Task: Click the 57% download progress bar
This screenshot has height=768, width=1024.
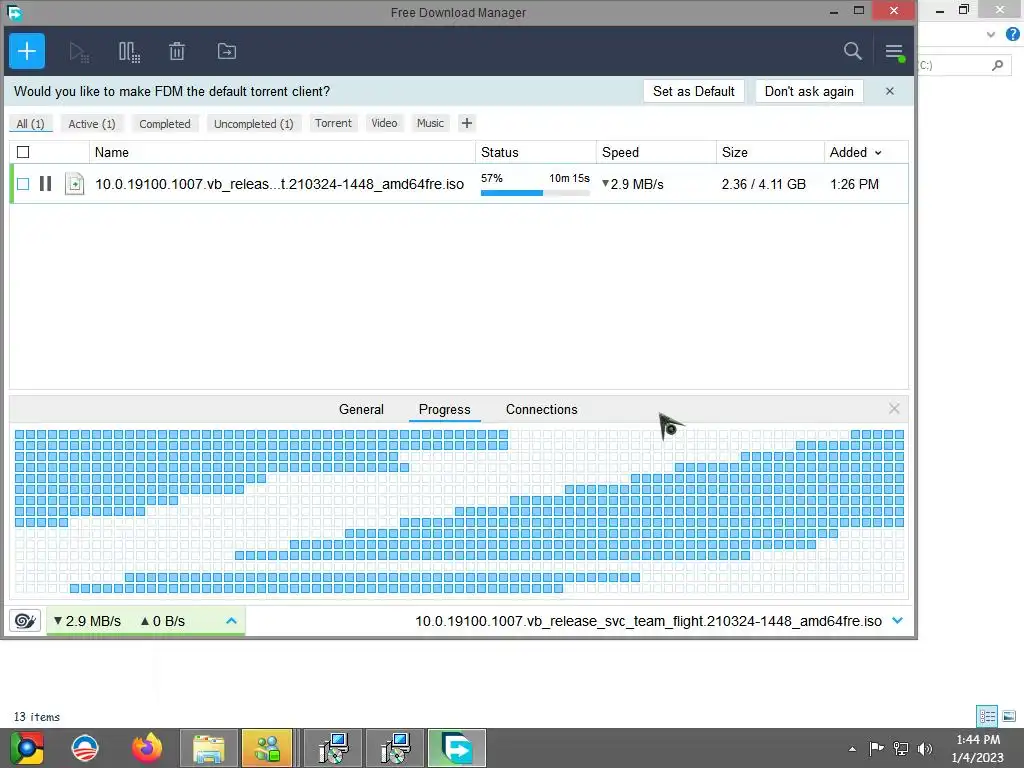Action: point(535,193)
